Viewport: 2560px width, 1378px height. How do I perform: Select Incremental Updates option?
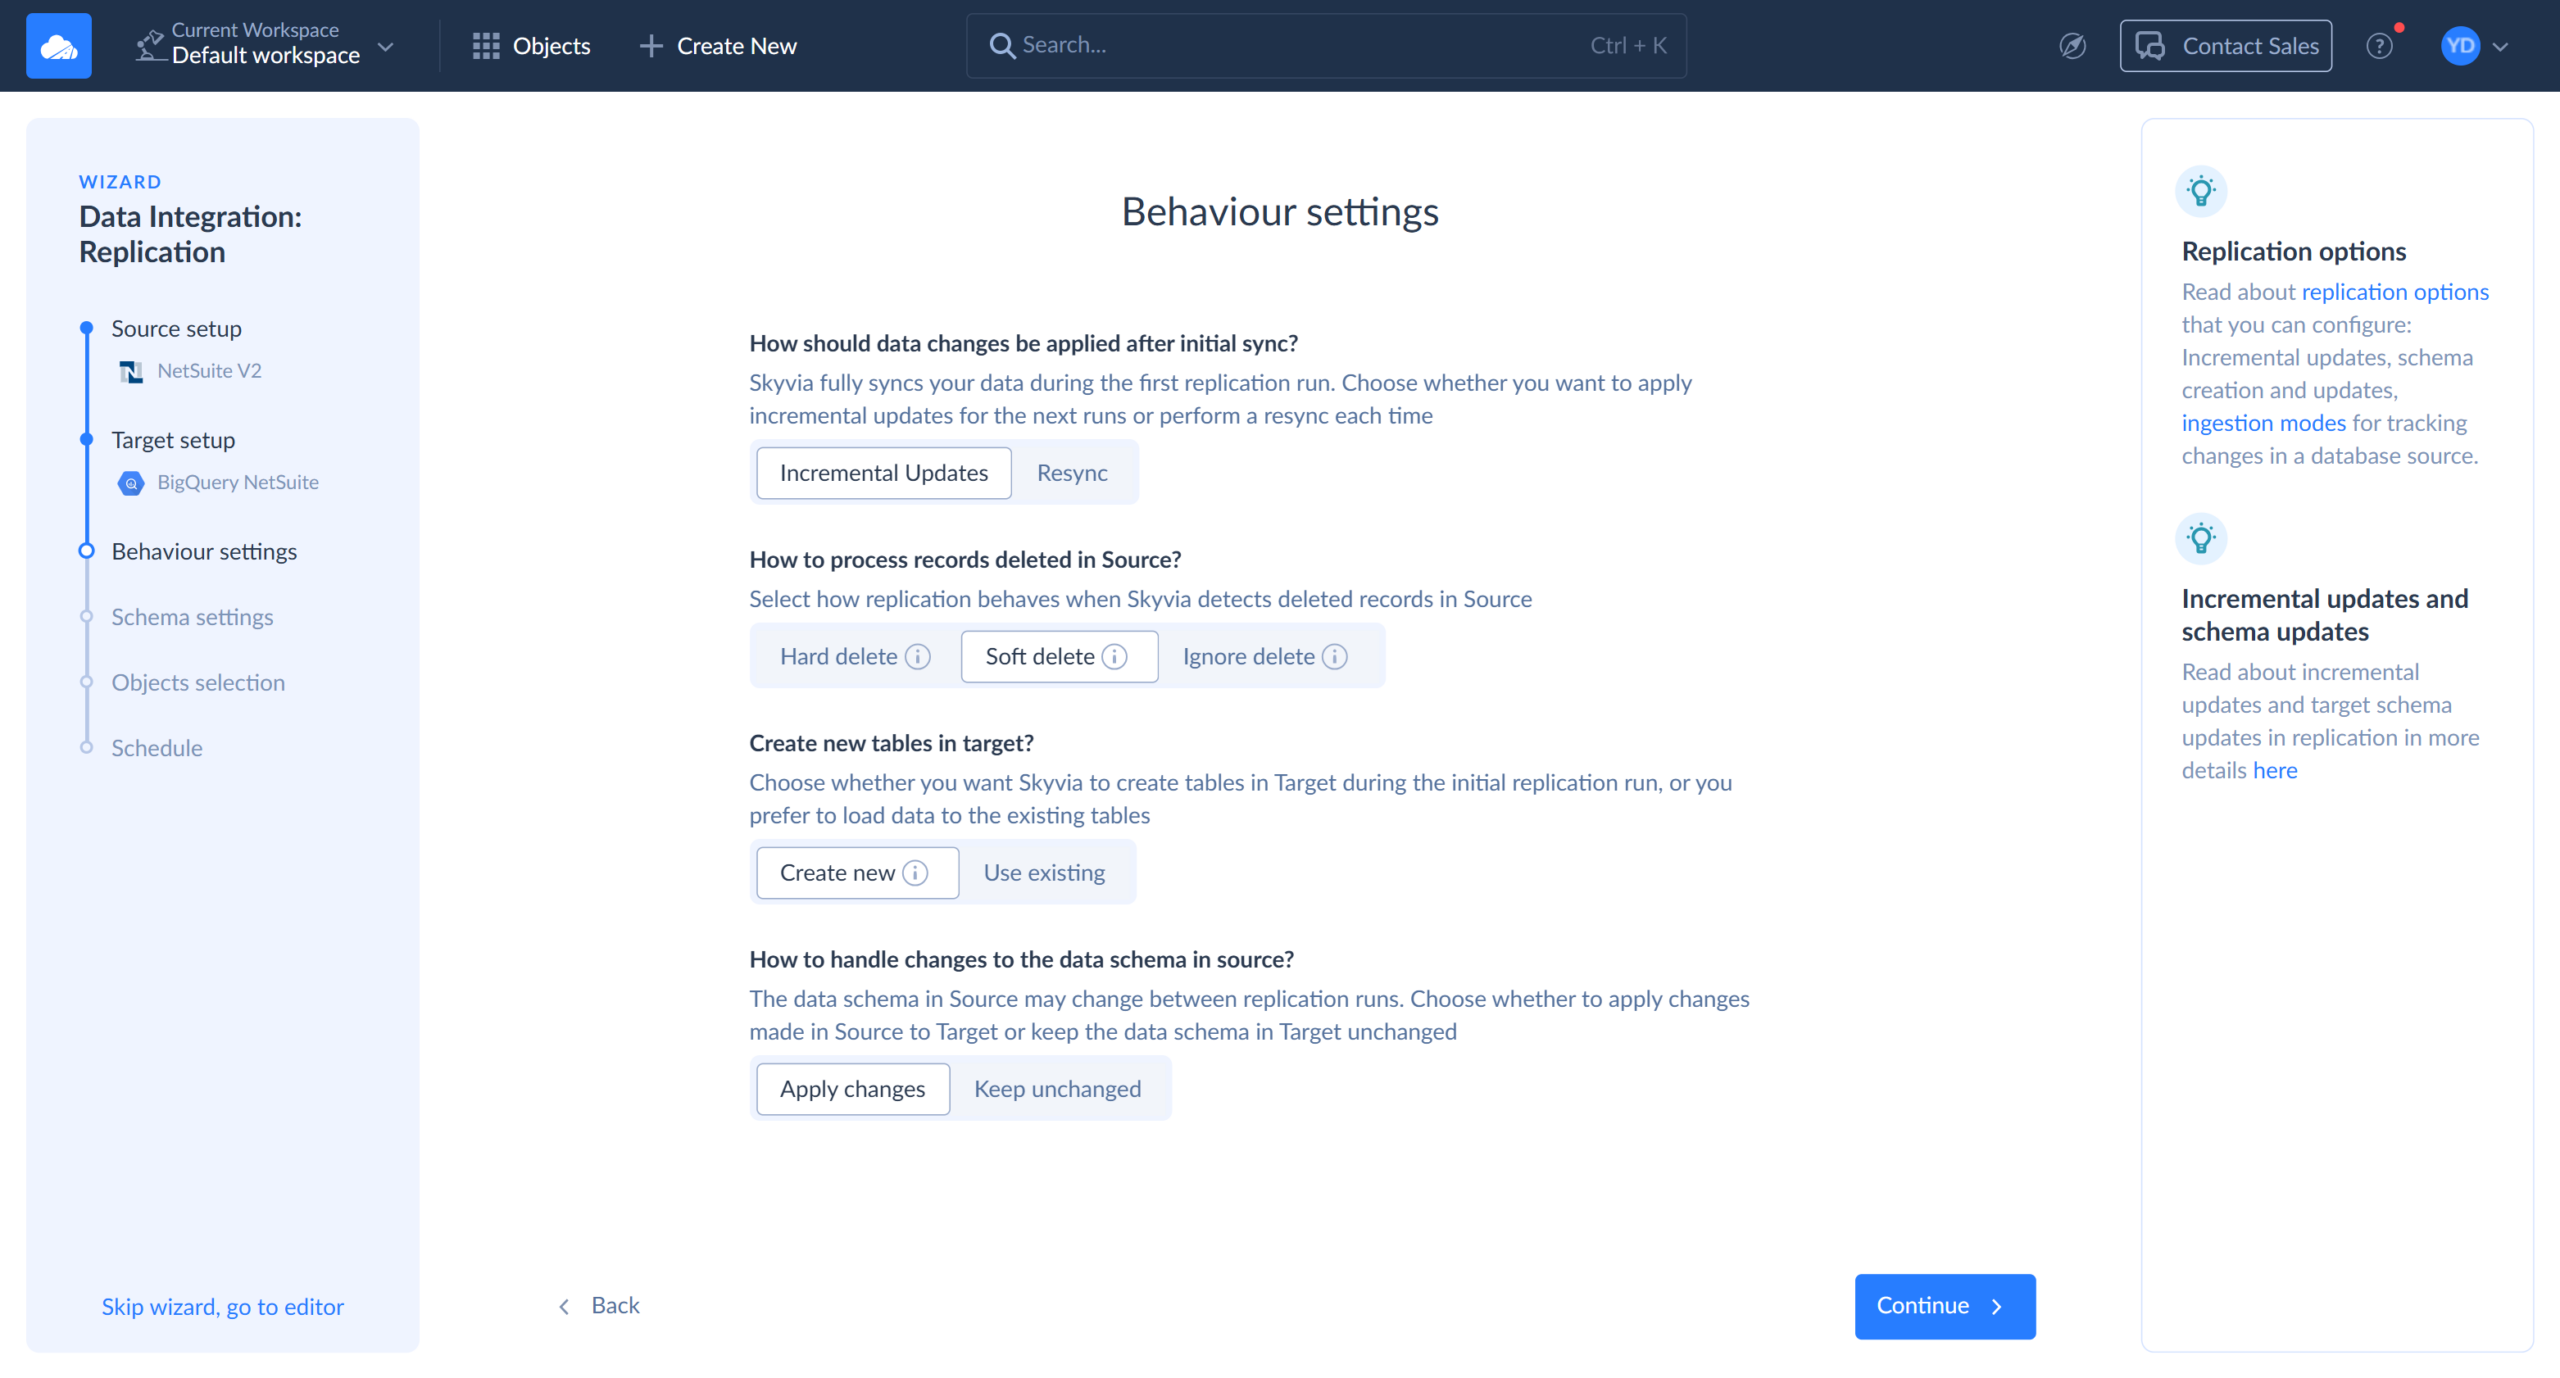884,473
